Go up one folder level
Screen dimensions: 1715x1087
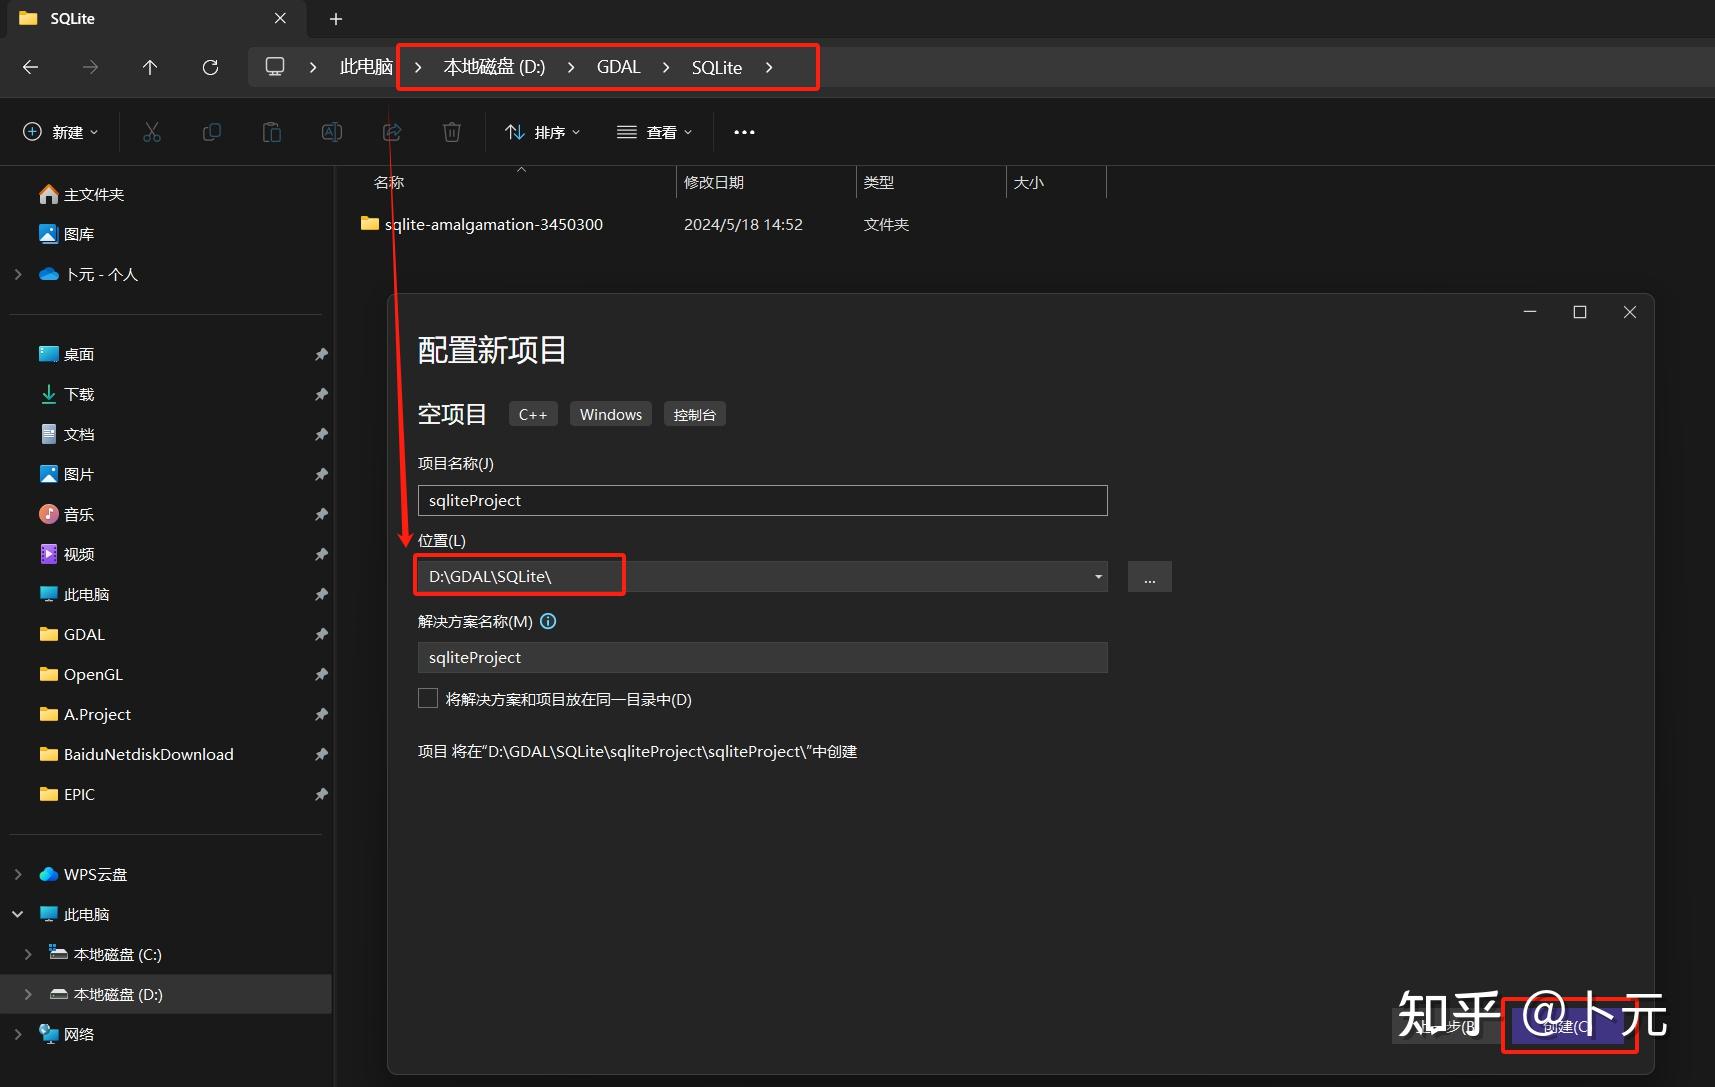pos(150,67)
